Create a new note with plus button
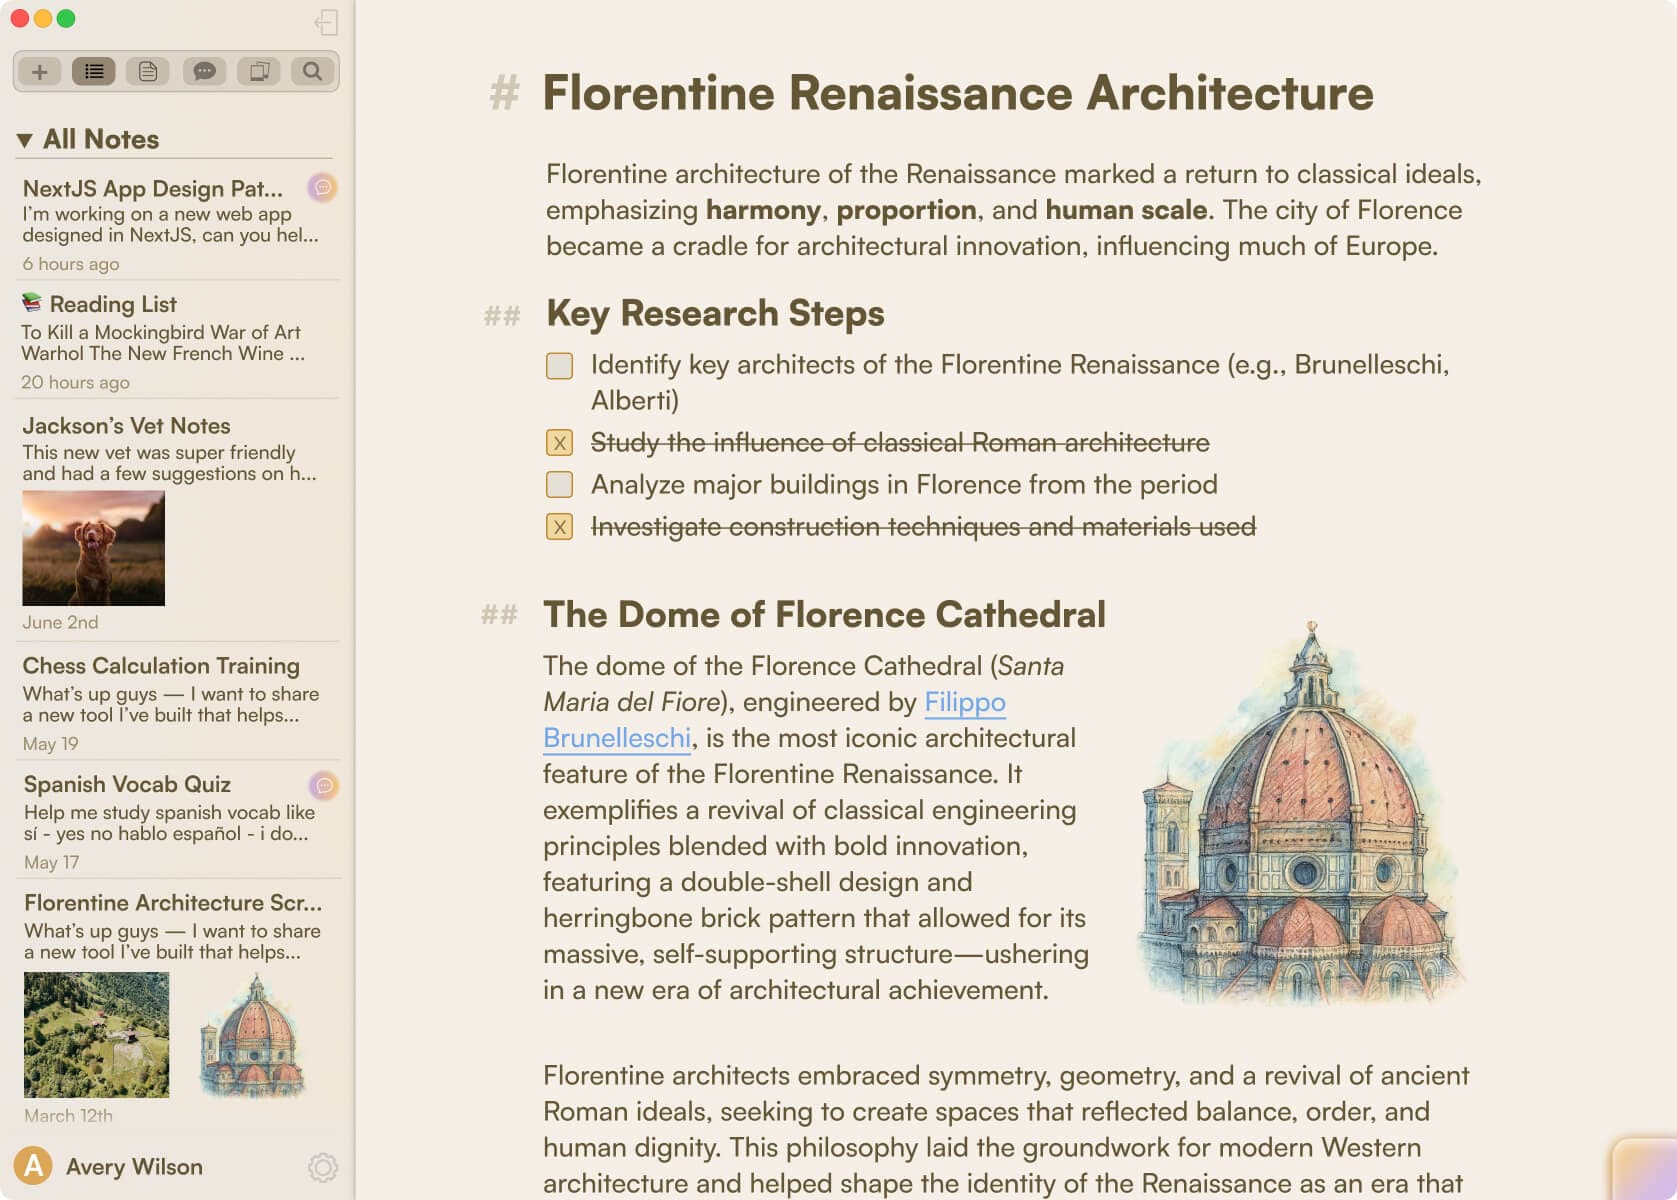This screenshot has height=1200, width=1677. pyautogui.click(x=40, y=72)
